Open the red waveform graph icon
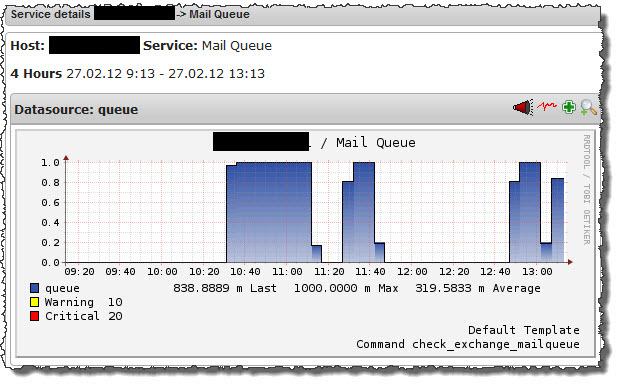 [547, 106]
